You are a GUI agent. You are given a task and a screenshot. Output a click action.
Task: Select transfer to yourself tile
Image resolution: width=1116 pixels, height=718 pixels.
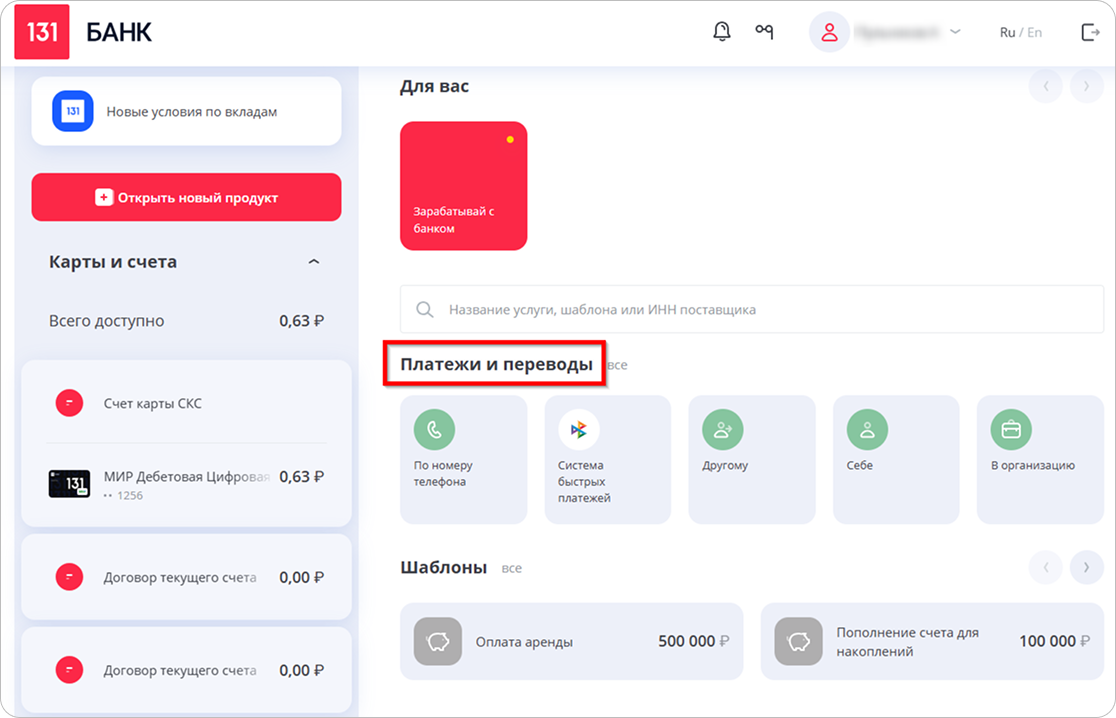(895, 459)
